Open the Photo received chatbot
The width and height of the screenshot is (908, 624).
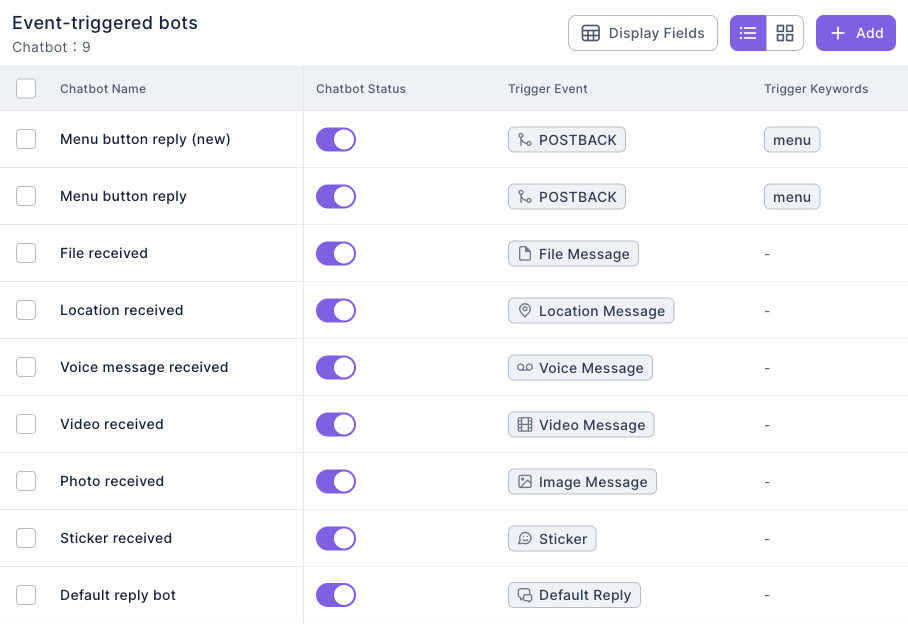pos(112,481)
